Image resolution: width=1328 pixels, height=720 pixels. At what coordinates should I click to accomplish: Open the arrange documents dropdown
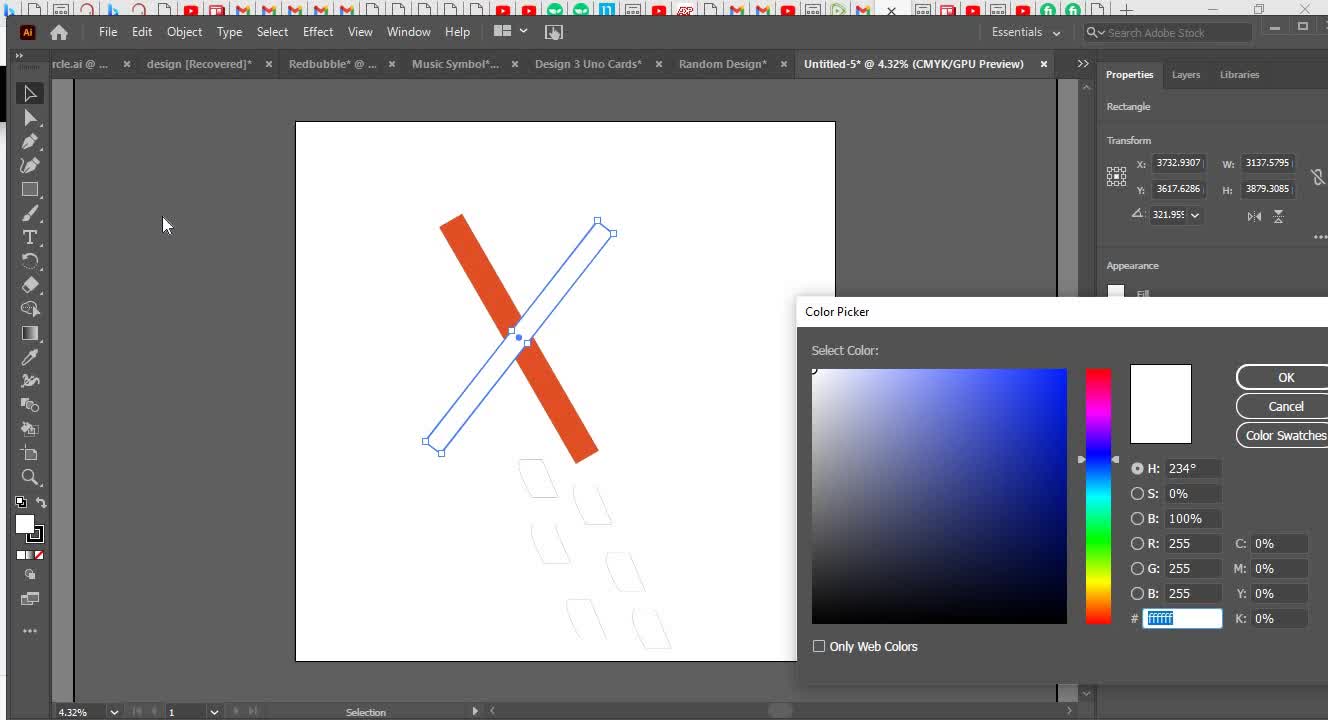click(510, 32)
